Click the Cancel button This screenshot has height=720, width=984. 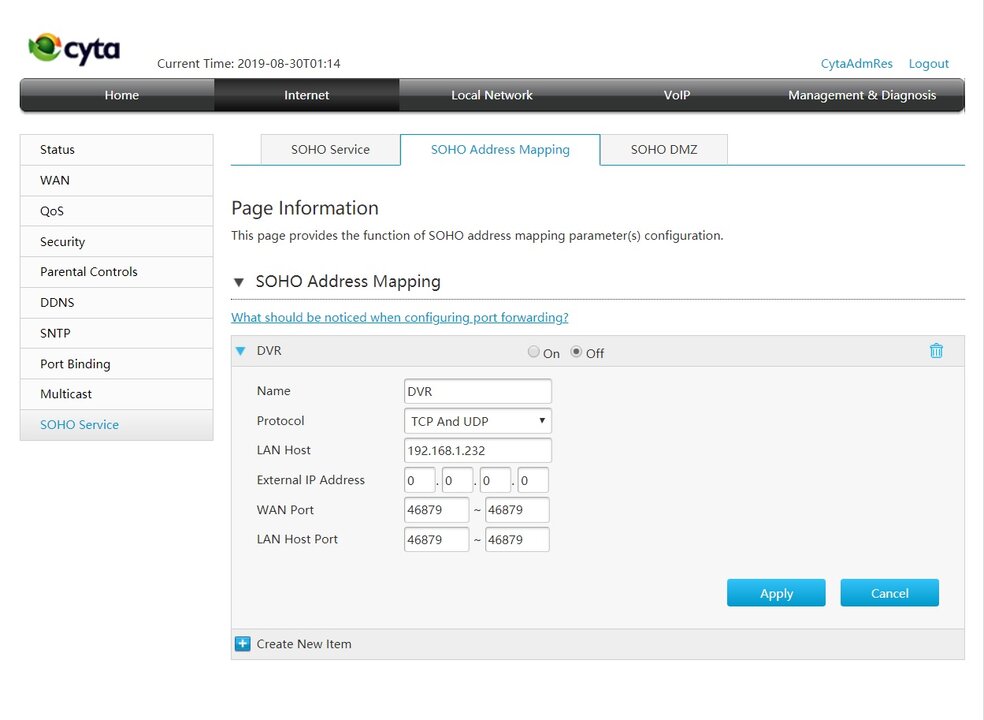click(x=889, y=593)
